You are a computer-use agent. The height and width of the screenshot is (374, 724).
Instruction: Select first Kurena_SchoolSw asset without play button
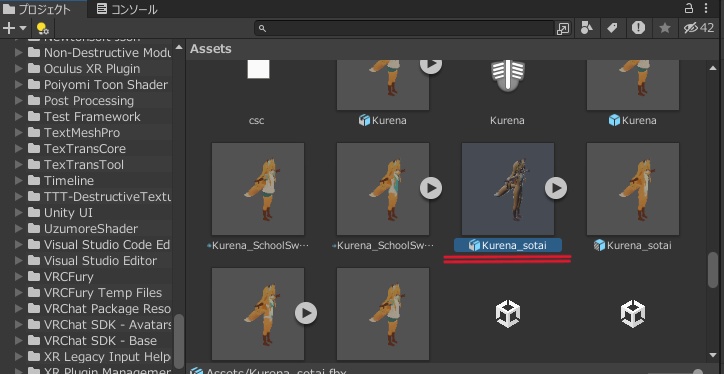258,188
